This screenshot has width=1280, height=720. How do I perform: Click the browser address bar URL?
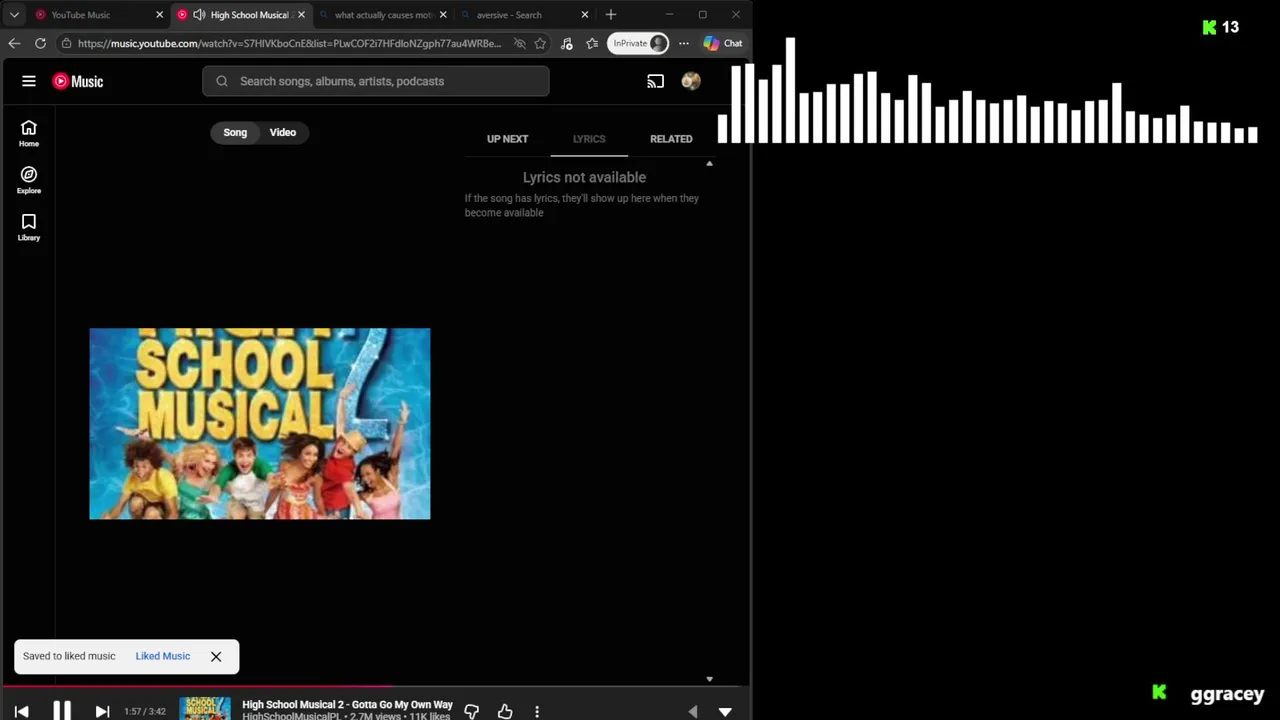tap(289, 43)
